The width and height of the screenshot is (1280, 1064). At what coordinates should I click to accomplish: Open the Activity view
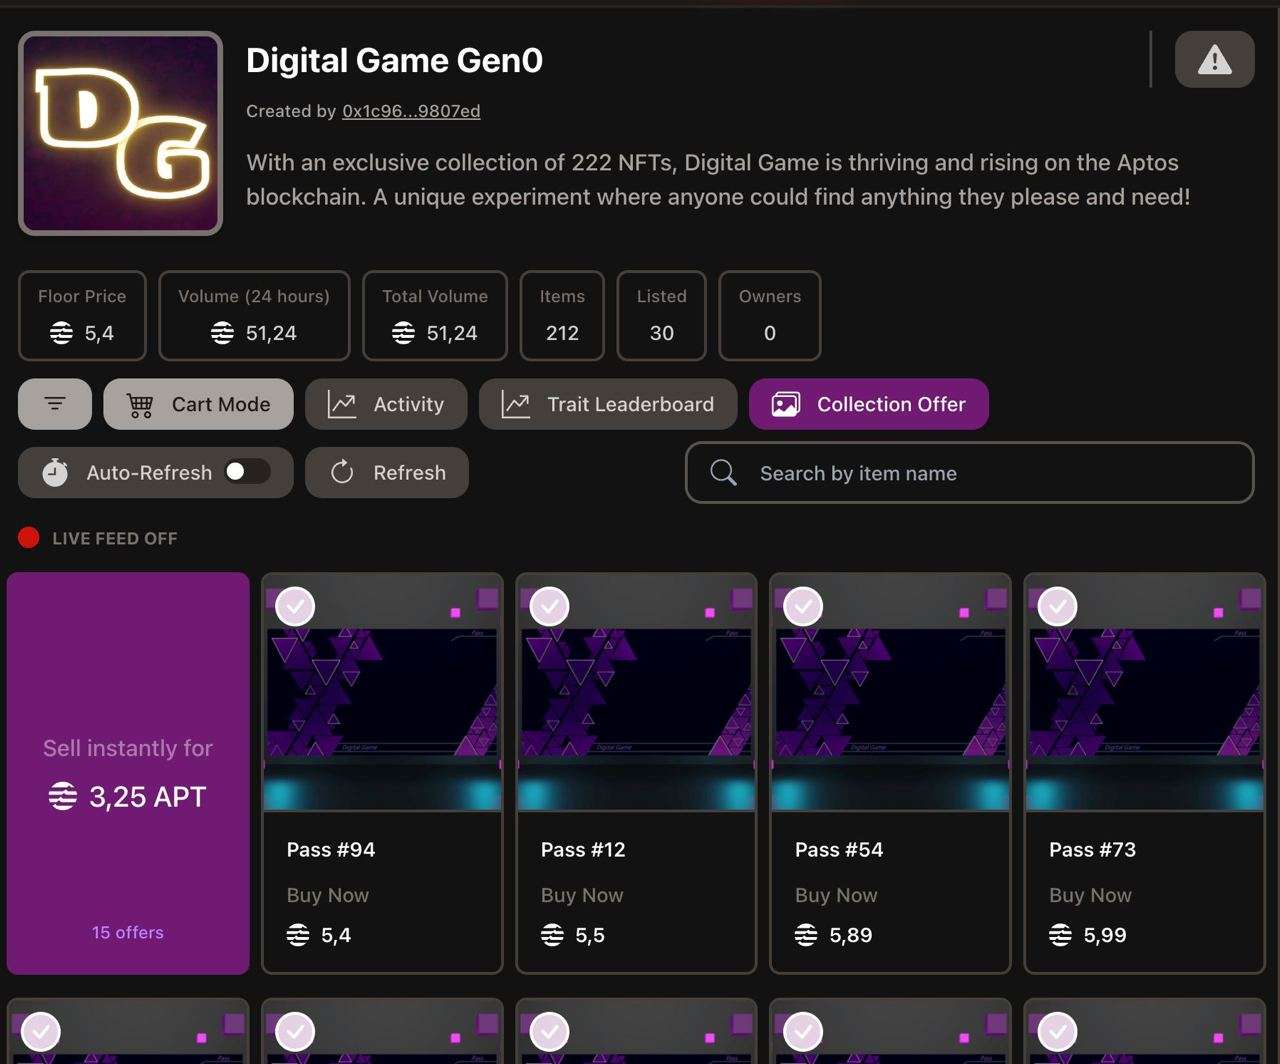(386, 404)
